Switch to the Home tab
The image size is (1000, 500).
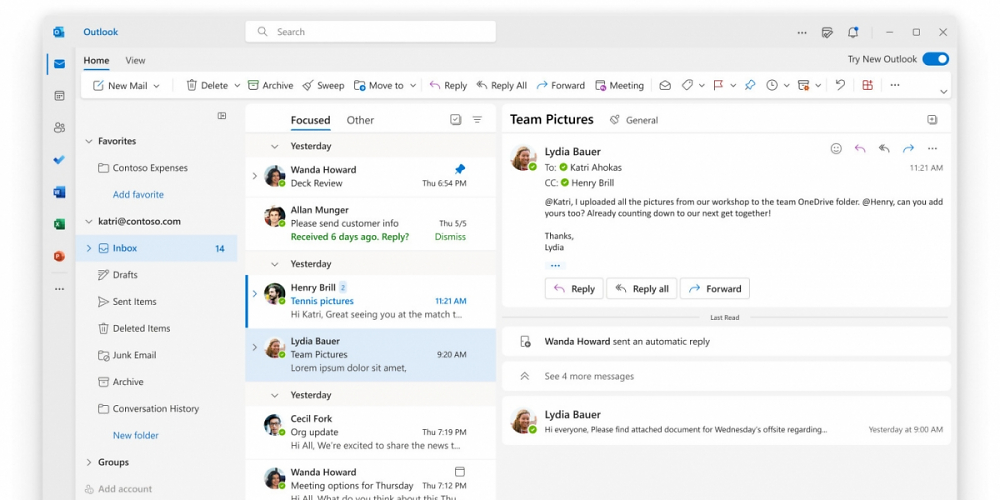[x=96, y=61]
